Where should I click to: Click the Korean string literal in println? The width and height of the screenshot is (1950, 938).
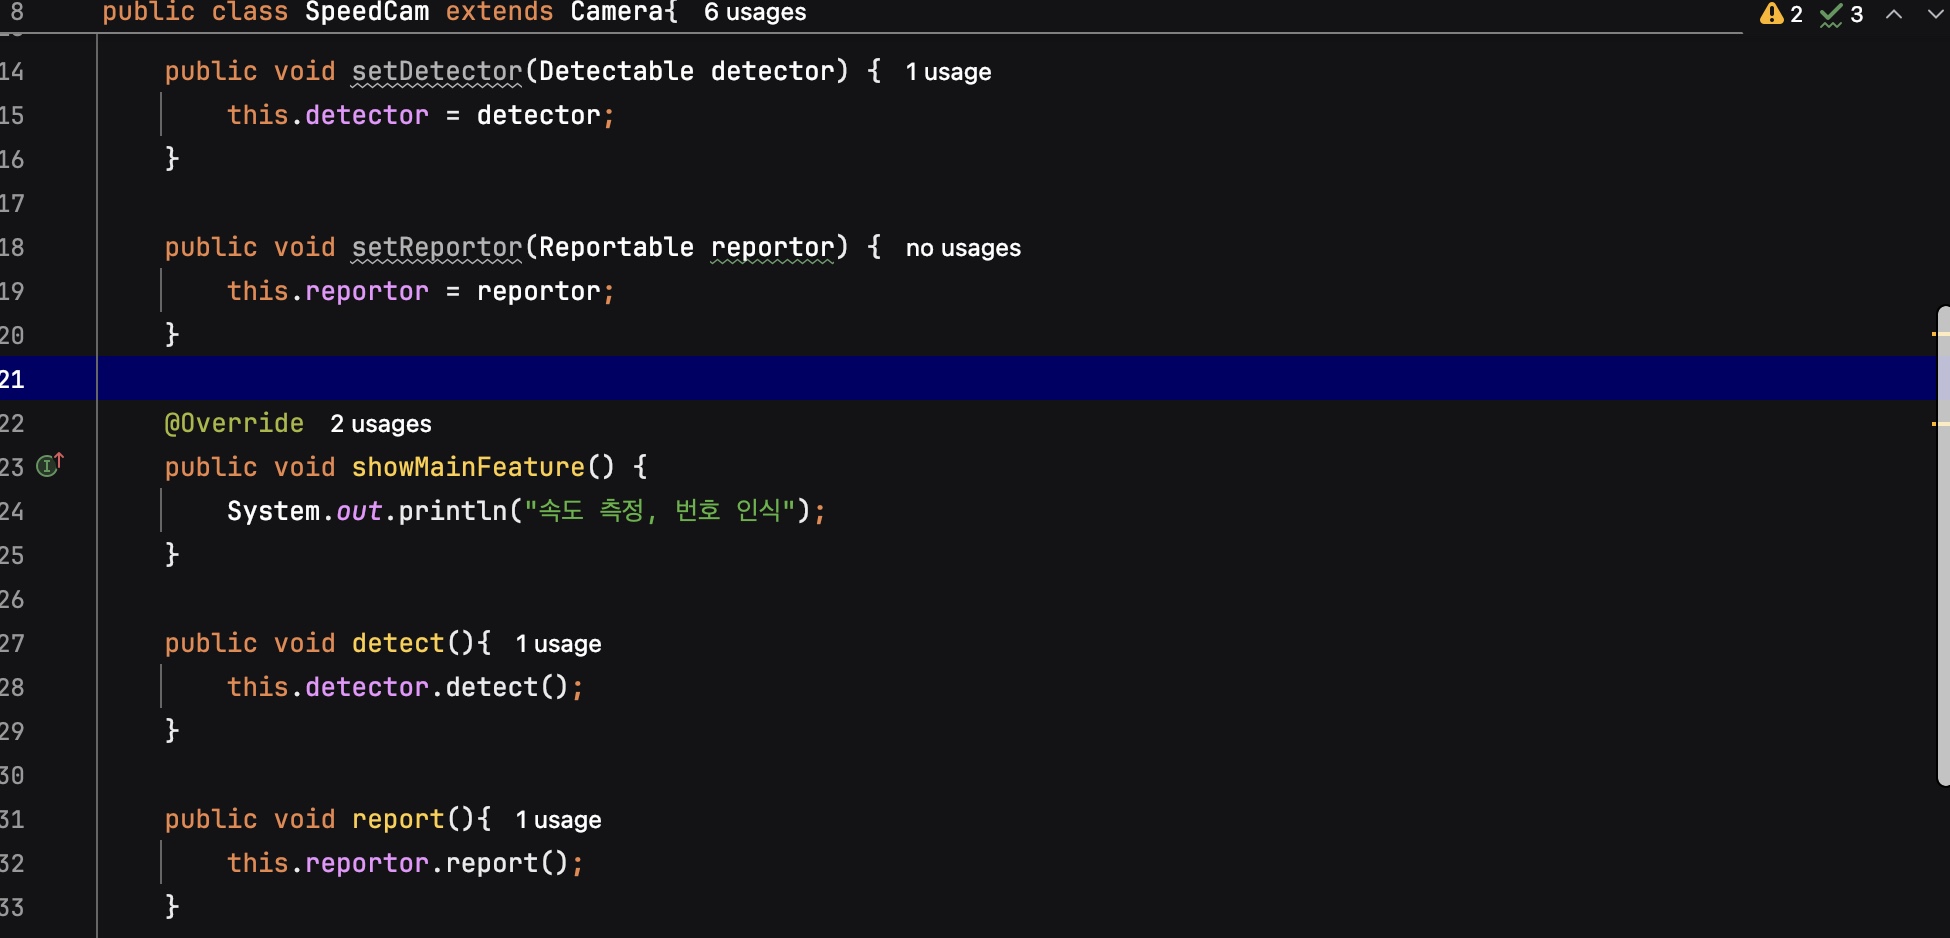pyautogui.click(x=660, y=511)
